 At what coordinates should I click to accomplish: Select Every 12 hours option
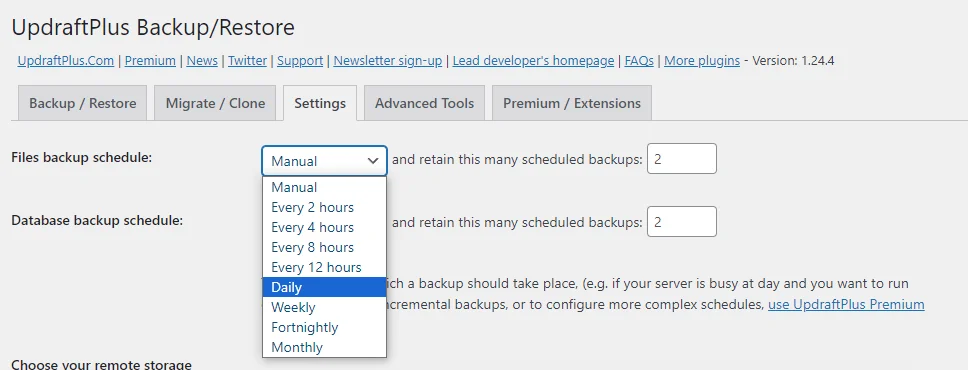coord(325,267)
